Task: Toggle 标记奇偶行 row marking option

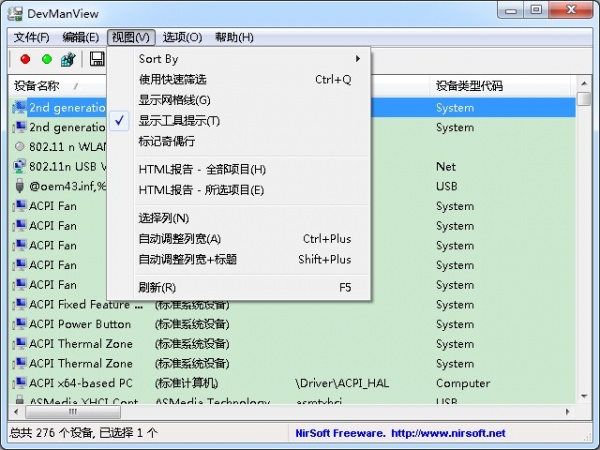Action: coord(168,141)
